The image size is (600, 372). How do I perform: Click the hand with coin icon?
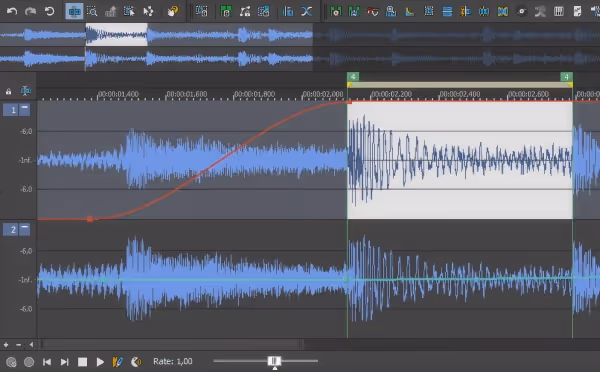[x=173, y=11]
